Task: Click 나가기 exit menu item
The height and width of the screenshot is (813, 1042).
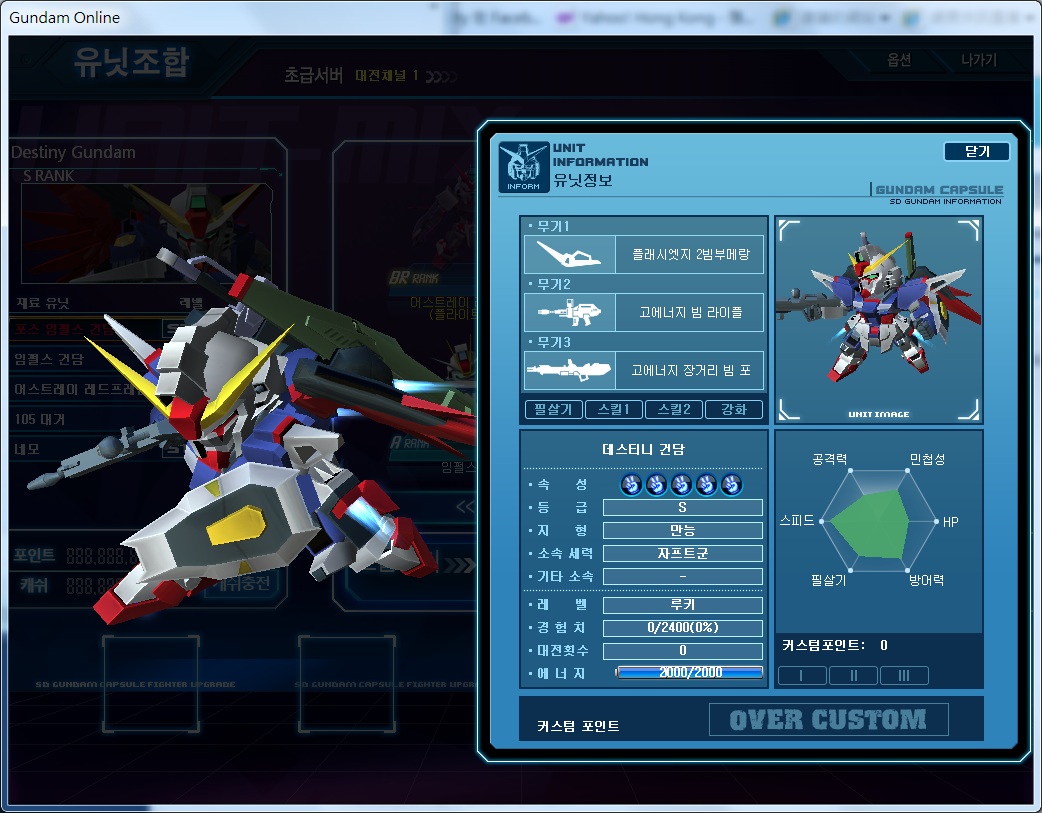Action: tap(978, 60)
